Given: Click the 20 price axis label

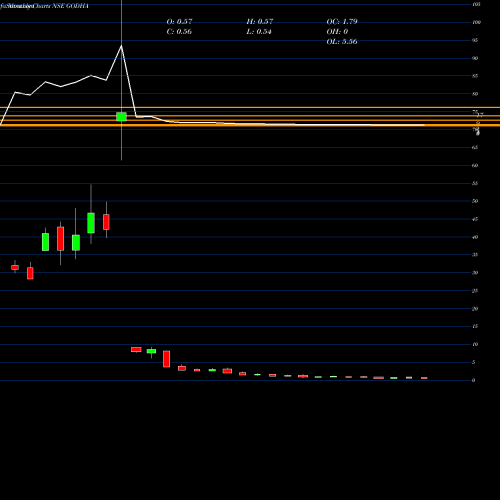Looking at the screenshot, I should (475, 309).
